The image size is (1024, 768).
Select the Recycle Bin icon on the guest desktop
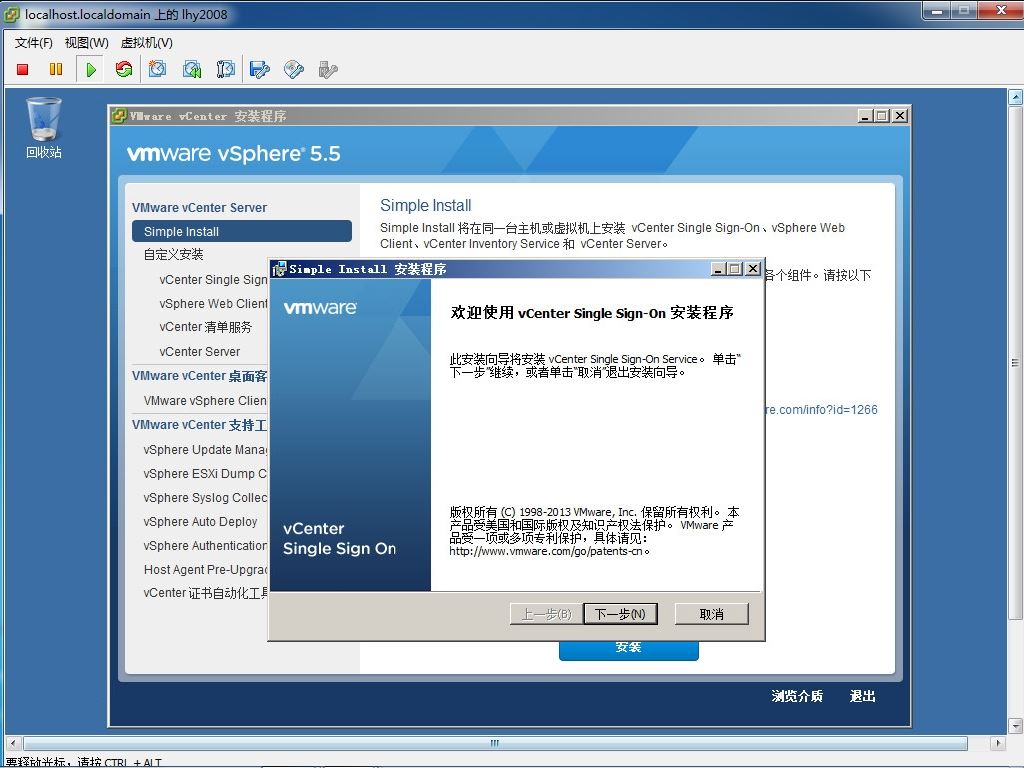44,127
